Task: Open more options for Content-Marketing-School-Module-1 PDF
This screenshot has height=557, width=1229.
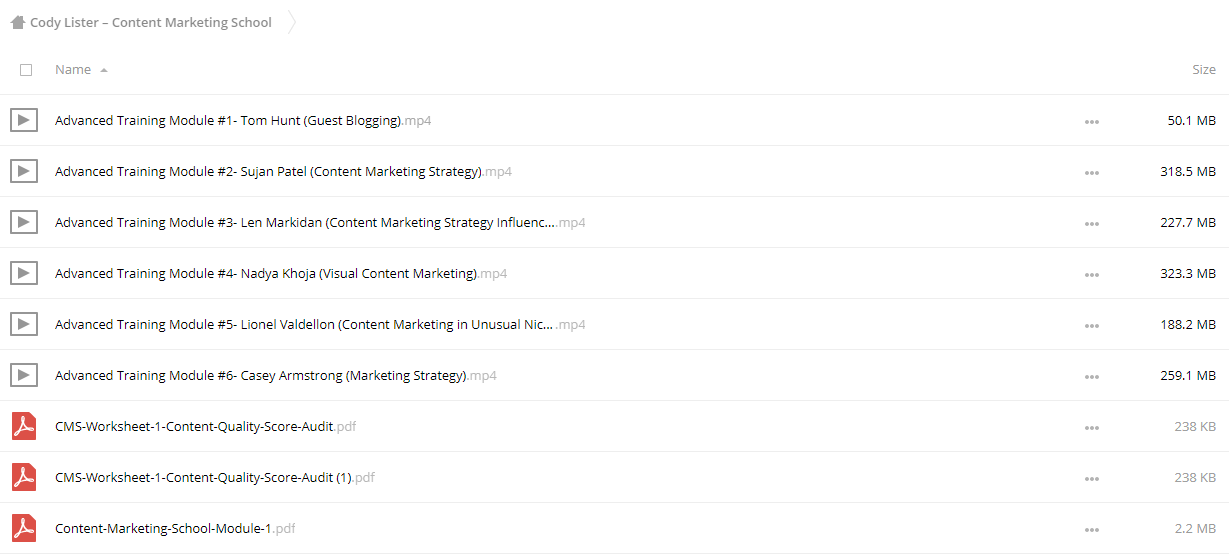Action: click(x=1091, y=530)
